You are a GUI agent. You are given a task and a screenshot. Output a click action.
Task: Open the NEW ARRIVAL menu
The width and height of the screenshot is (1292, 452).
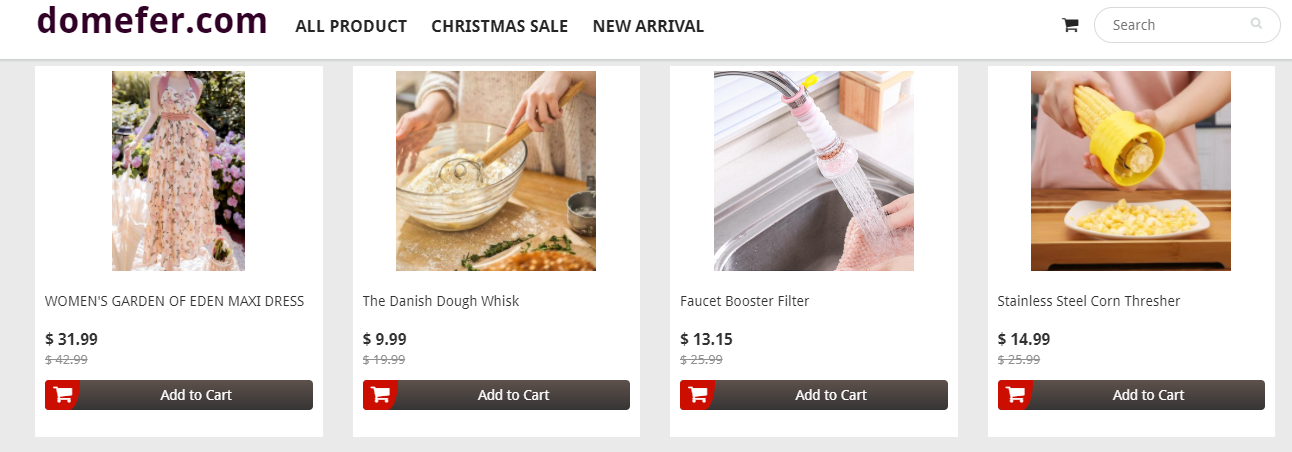coord(648,26)
